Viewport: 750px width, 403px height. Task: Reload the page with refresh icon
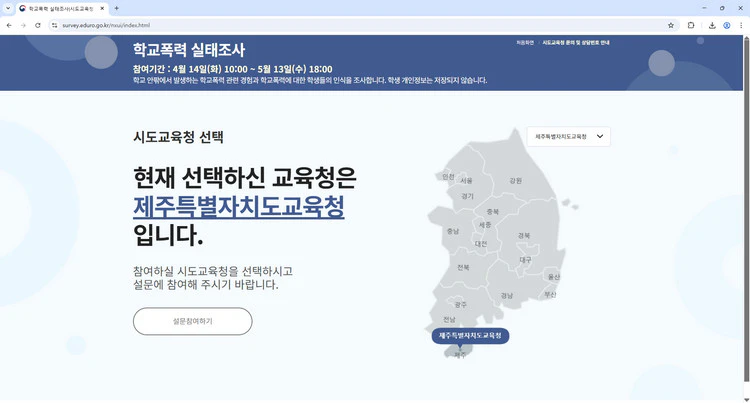coord(38,25)
